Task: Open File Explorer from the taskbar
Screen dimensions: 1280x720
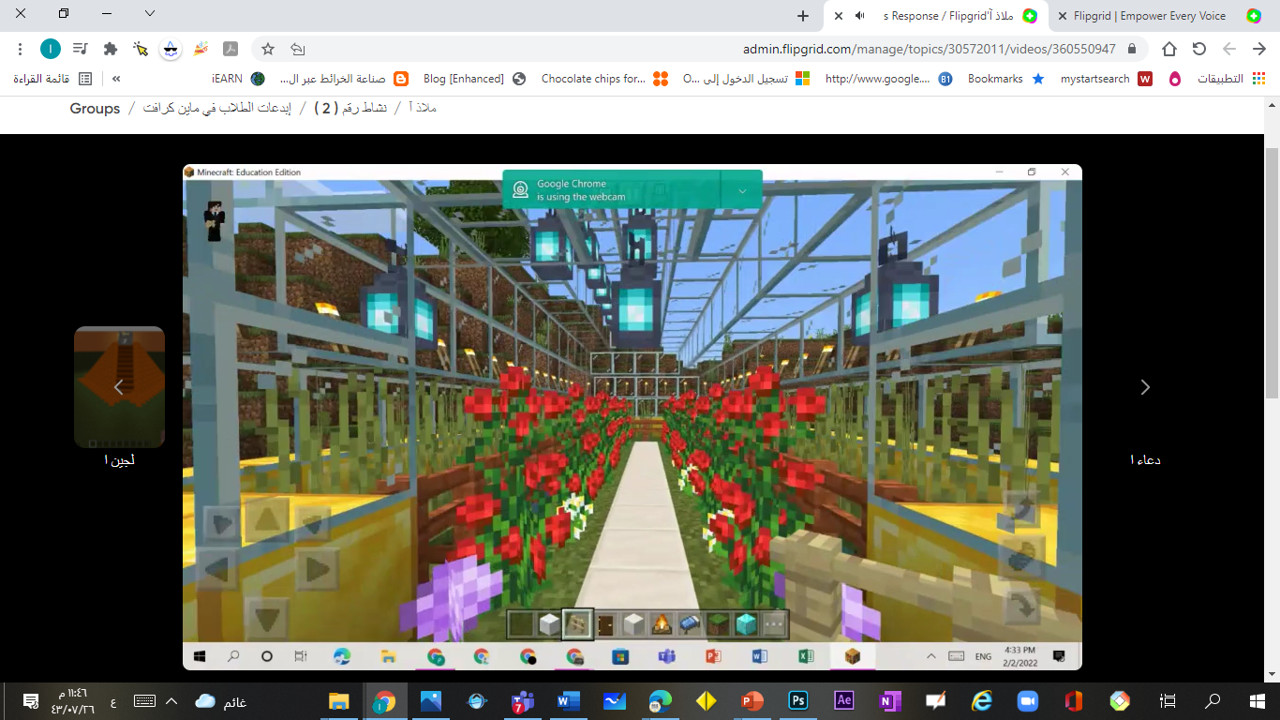Action: (x=339, y=701)
